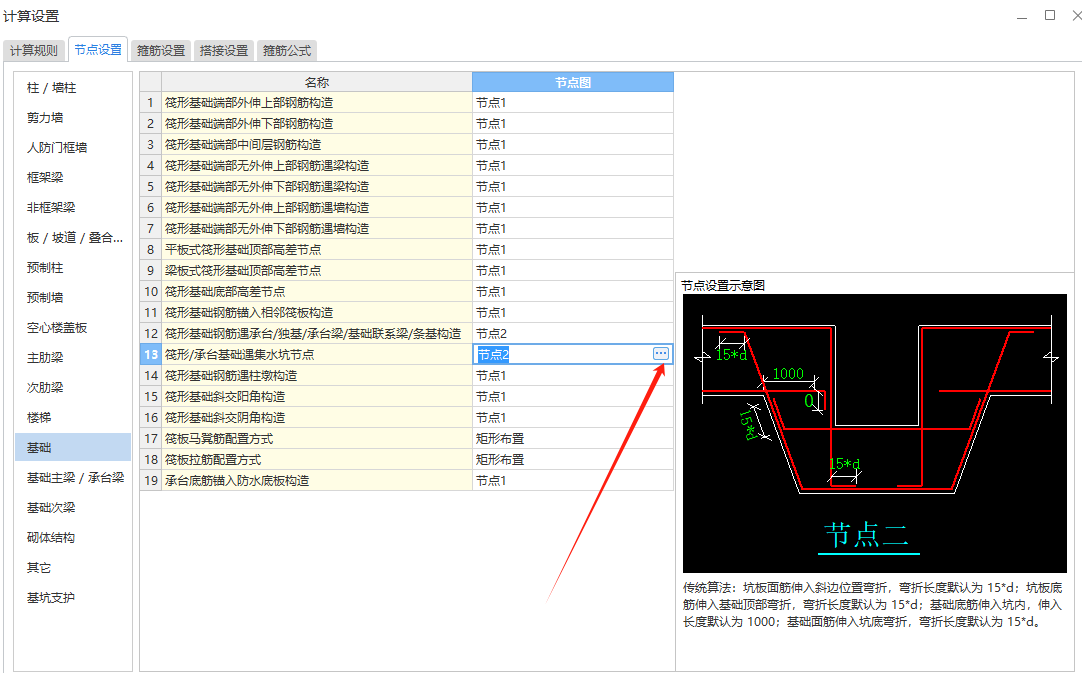Select row 梁板式筏形基础顶部高差节点

(x=317, y=271)
